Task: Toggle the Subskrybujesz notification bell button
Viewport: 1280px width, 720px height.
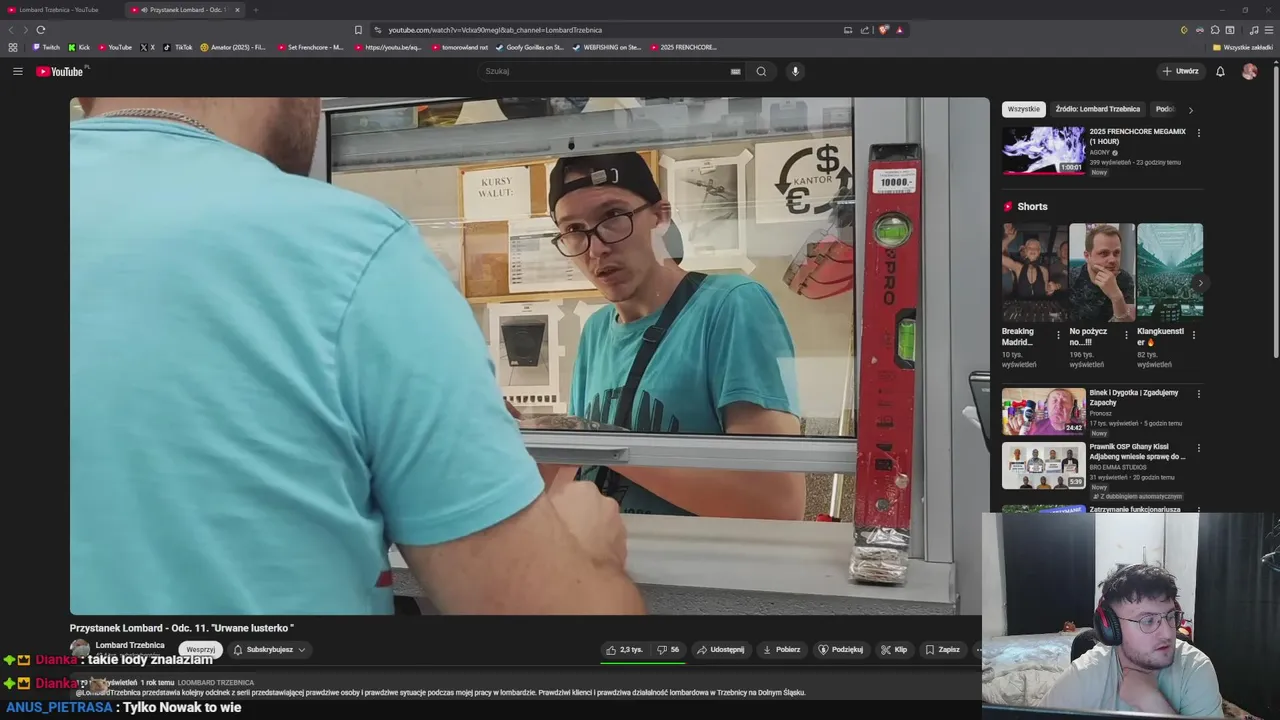Action: (x=238, y=650)
